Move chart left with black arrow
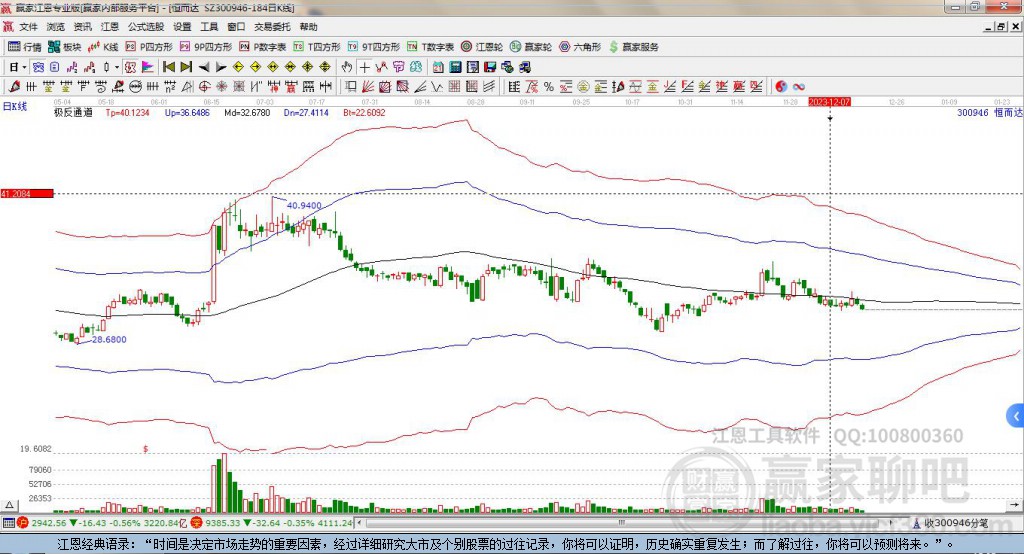This screenshot has width=1024, height=554. (x=204, y=67)
